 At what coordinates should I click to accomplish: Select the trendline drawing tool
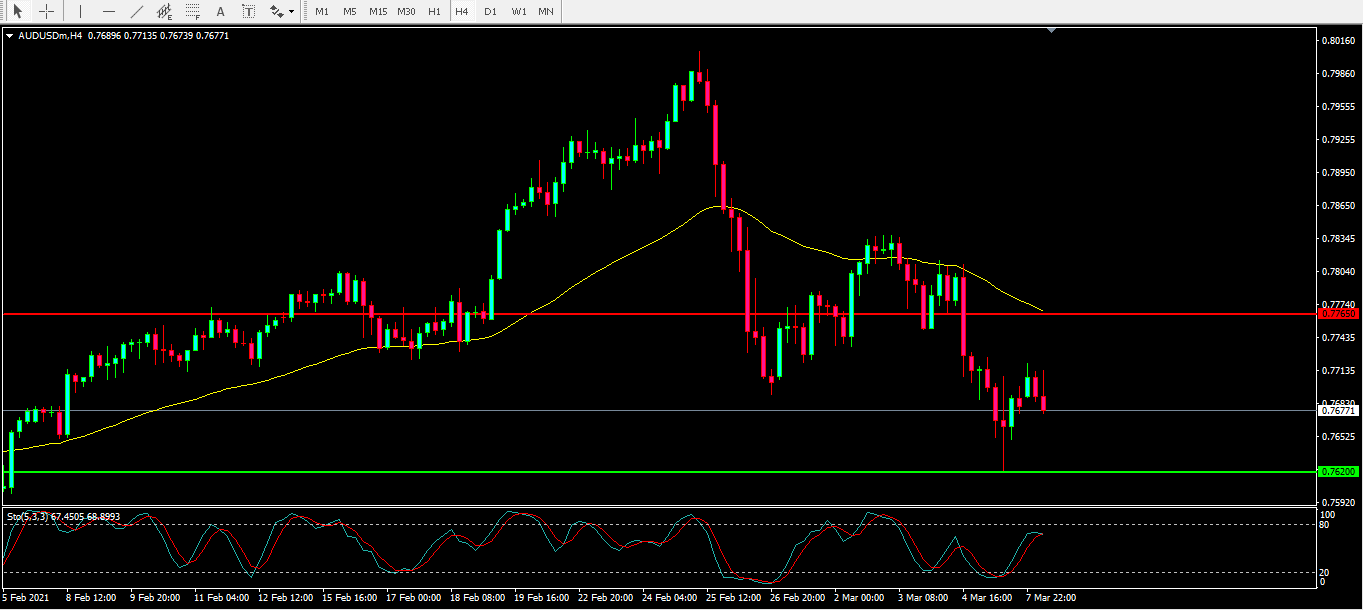pos(137,12)
